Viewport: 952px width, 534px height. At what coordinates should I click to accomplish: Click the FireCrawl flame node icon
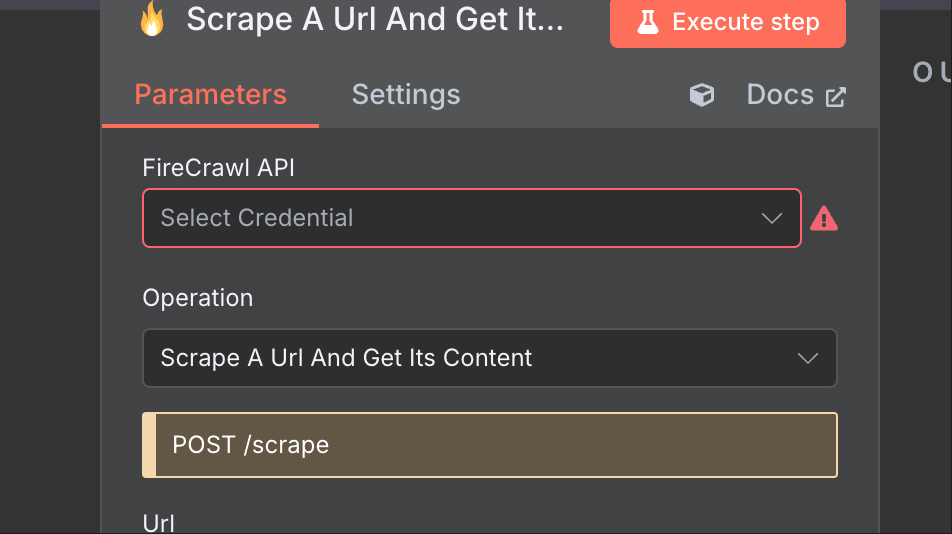pyautogui.click(x=152, y=19)
